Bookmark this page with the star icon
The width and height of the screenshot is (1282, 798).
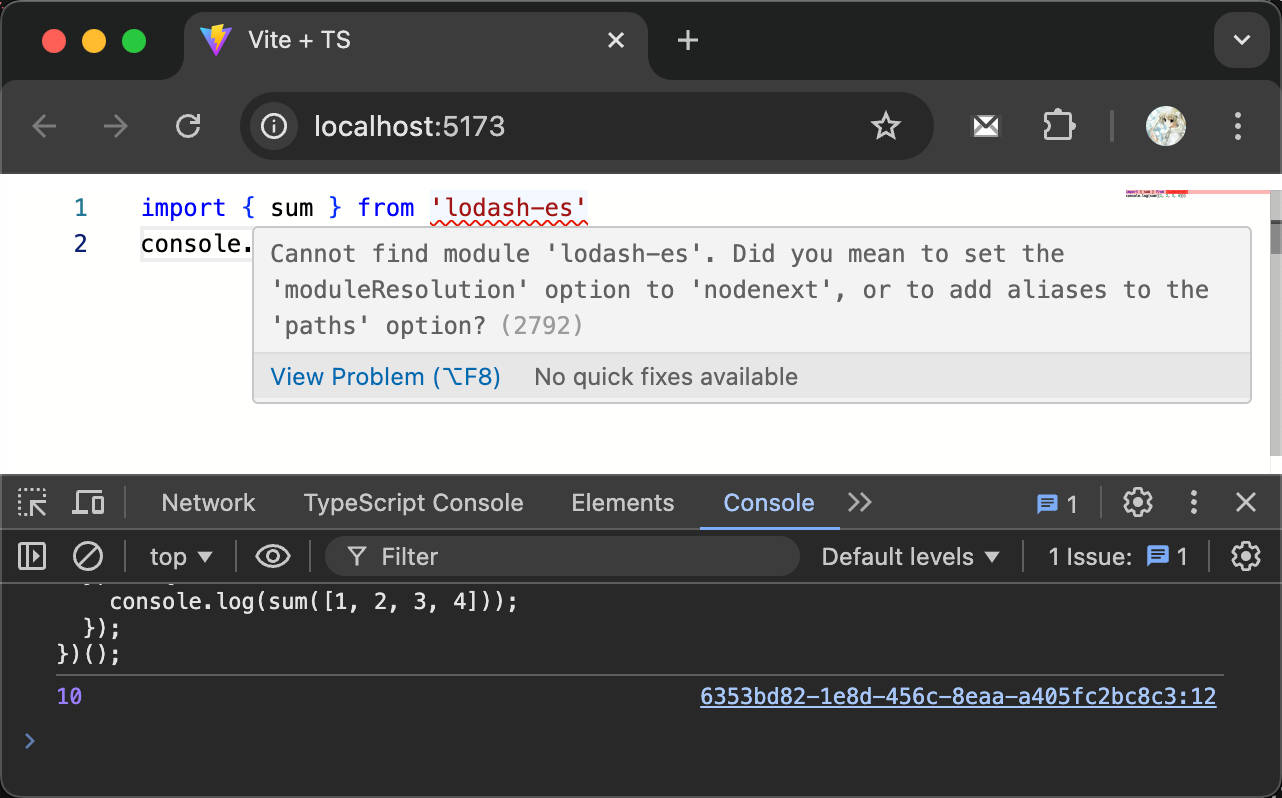(886, 126)
